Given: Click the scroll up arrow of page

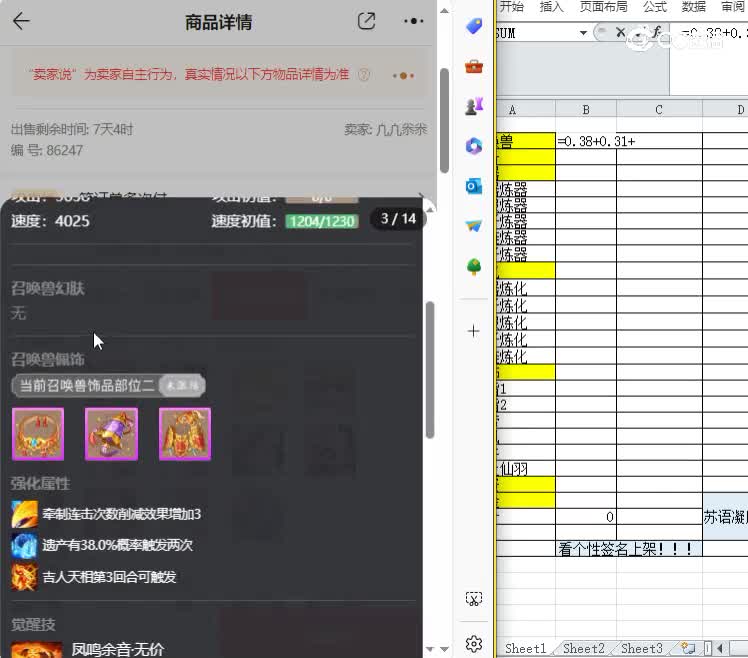Looking at the screenshot, I should 444,10.
